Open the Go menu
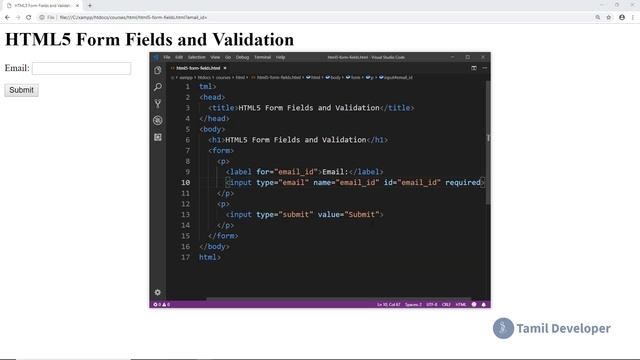 (x=228, y=58)
